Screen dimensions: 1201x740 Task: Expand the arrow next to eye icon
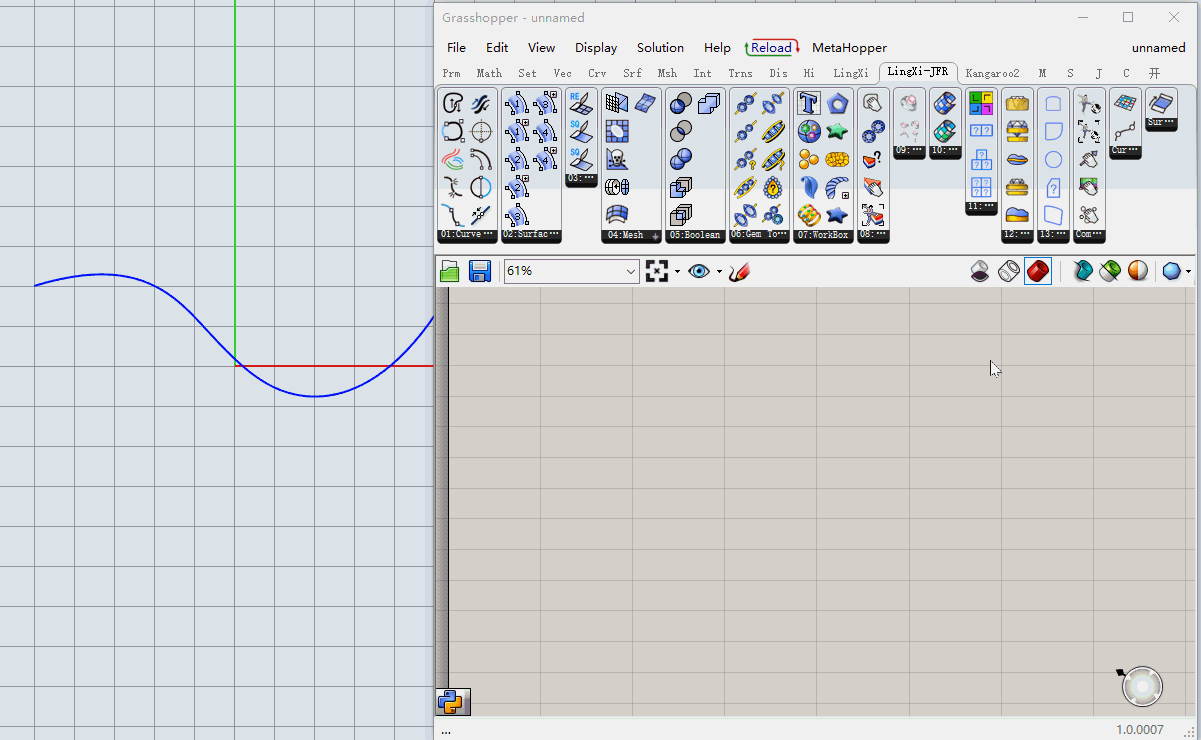(x=719, y=272)
